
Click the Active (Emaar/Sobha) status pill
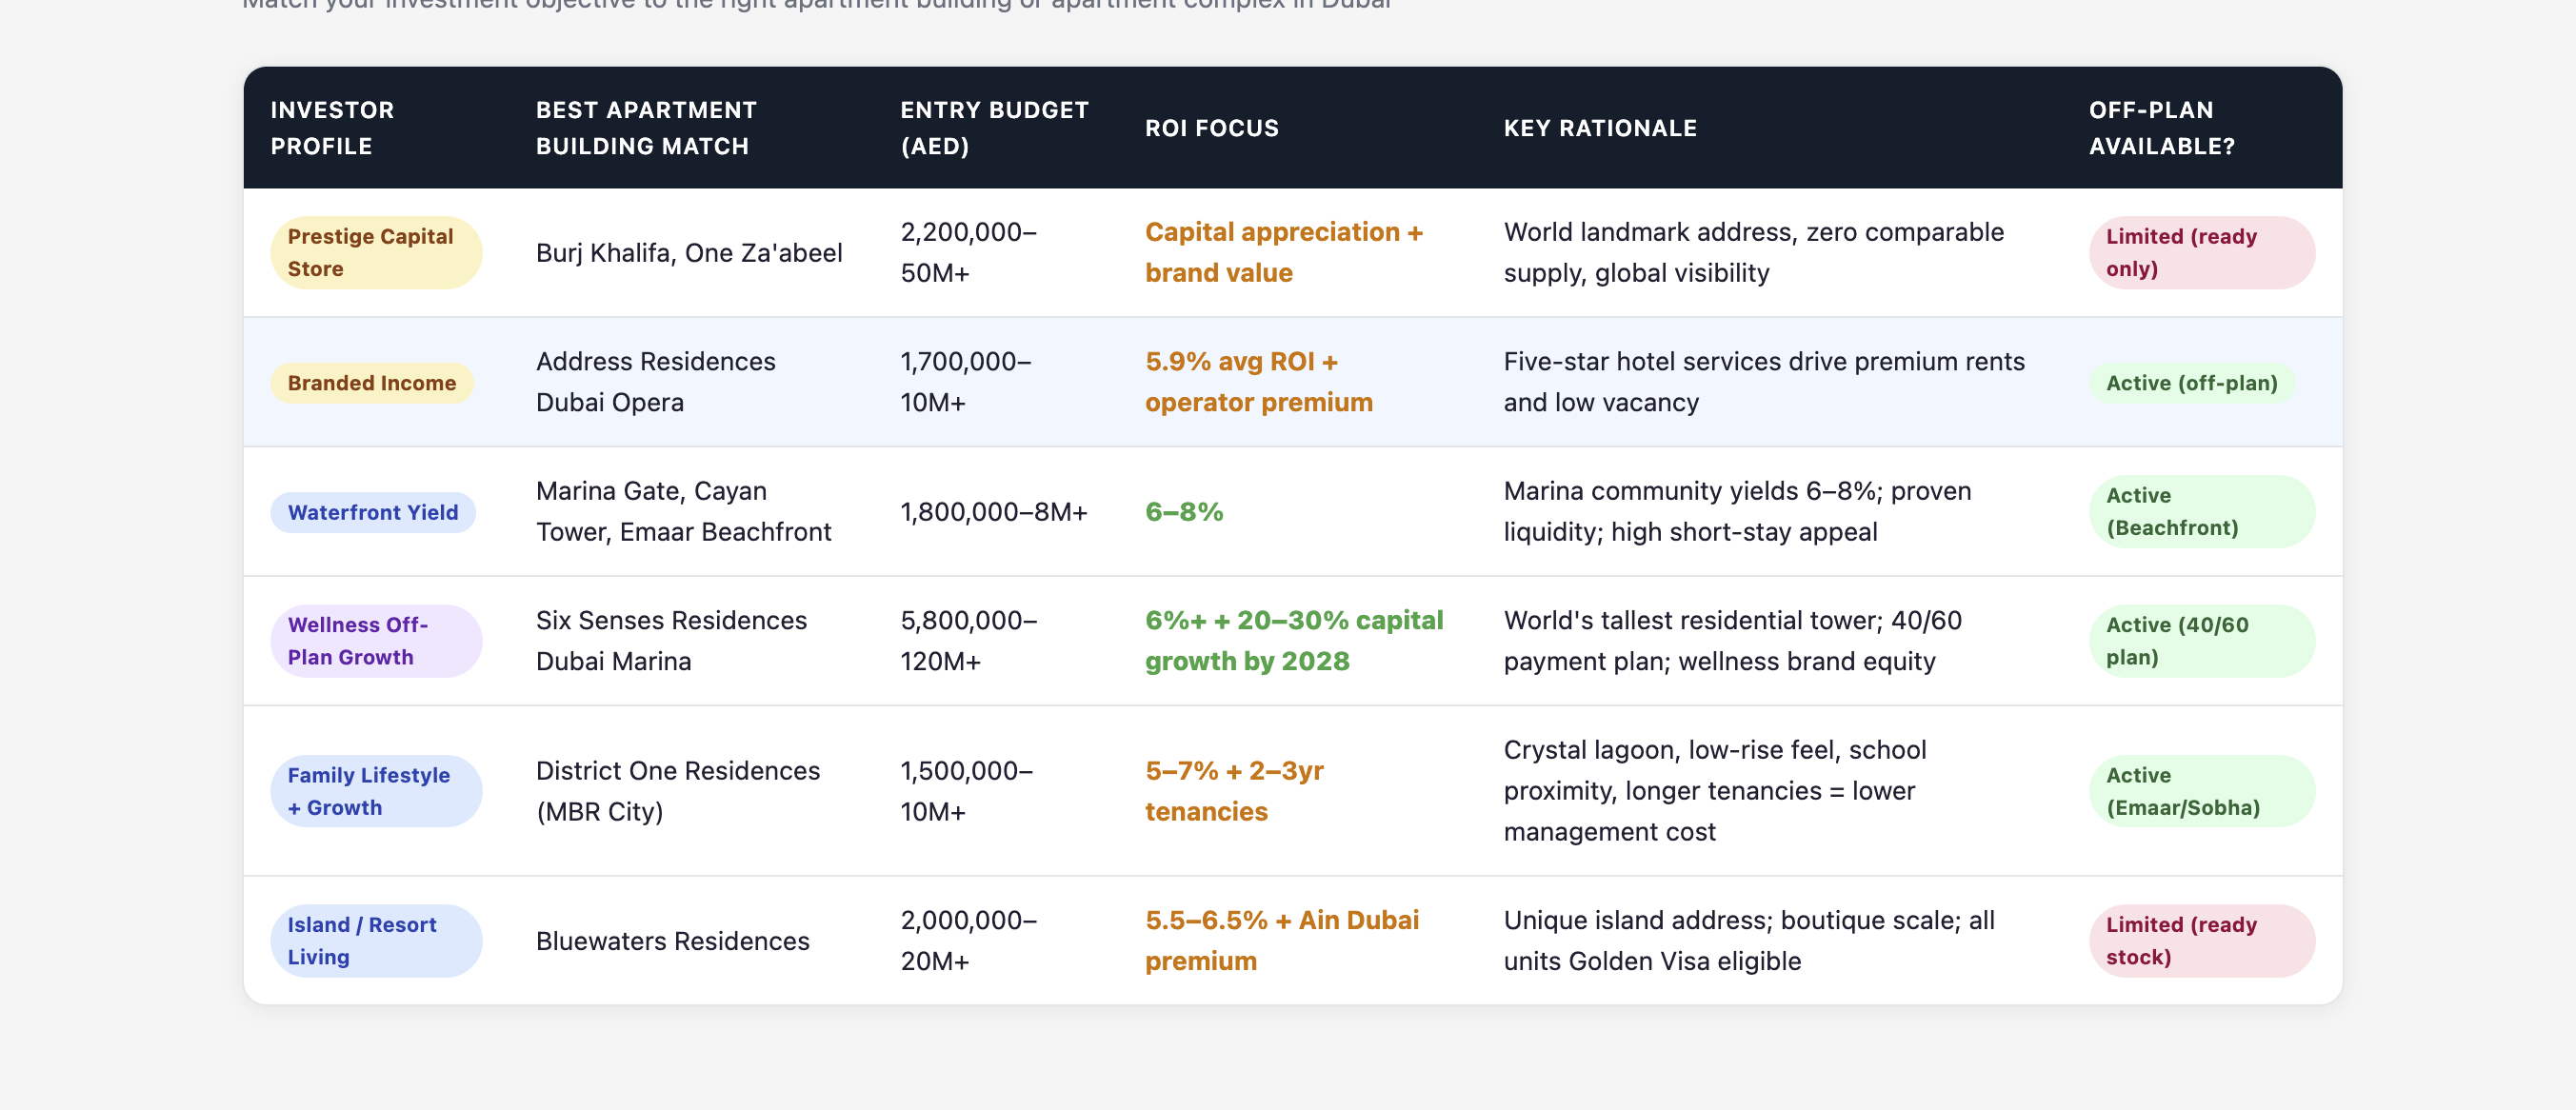point(2200,791)
